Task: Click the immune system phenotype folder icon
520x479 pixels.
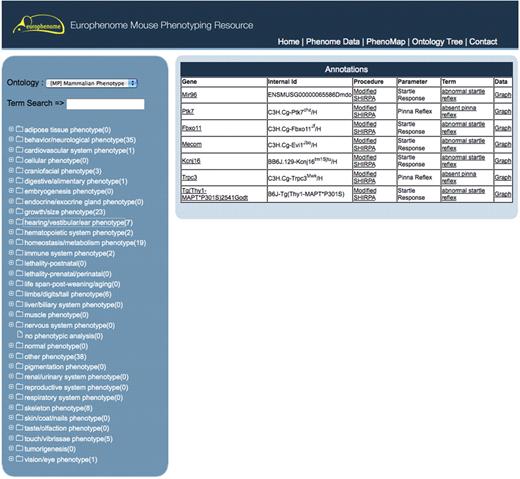Action: click(x=19, y=253)
